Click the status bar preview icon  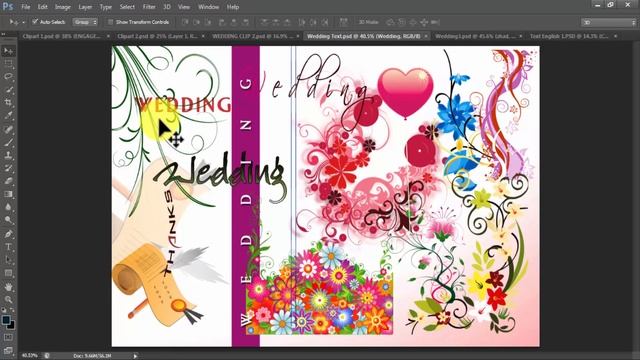tap(47, 356)
